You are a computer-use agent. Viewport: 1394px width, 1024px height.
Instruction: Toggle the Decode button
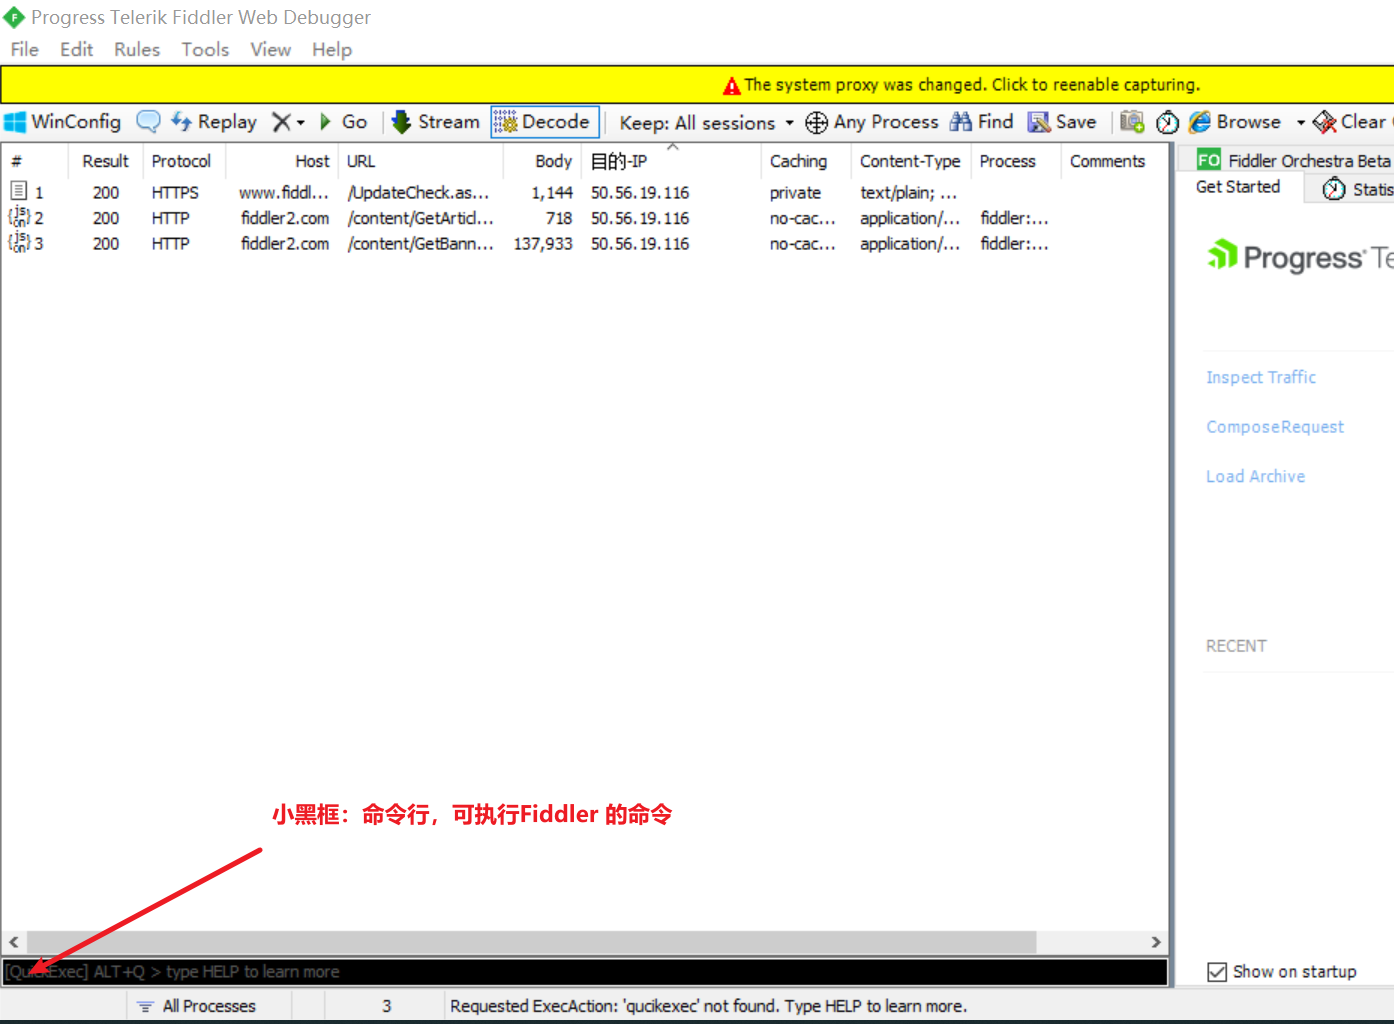coord(545,122)
